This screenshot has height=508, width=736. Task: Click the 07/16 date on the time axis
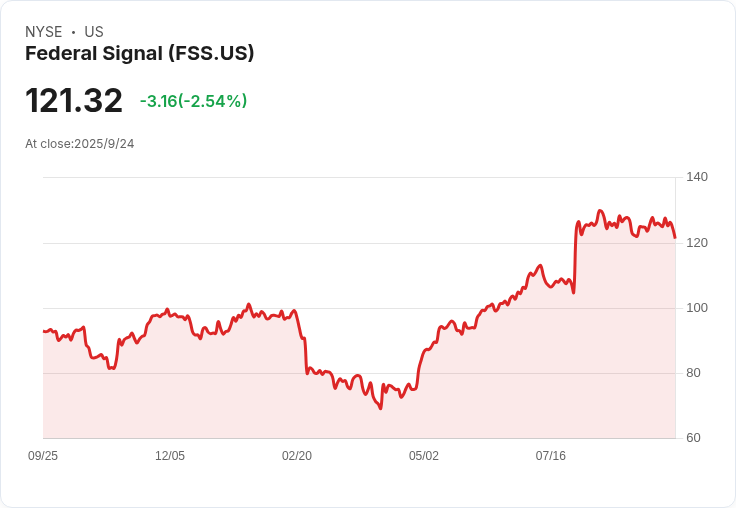click(x=551, y=456)
